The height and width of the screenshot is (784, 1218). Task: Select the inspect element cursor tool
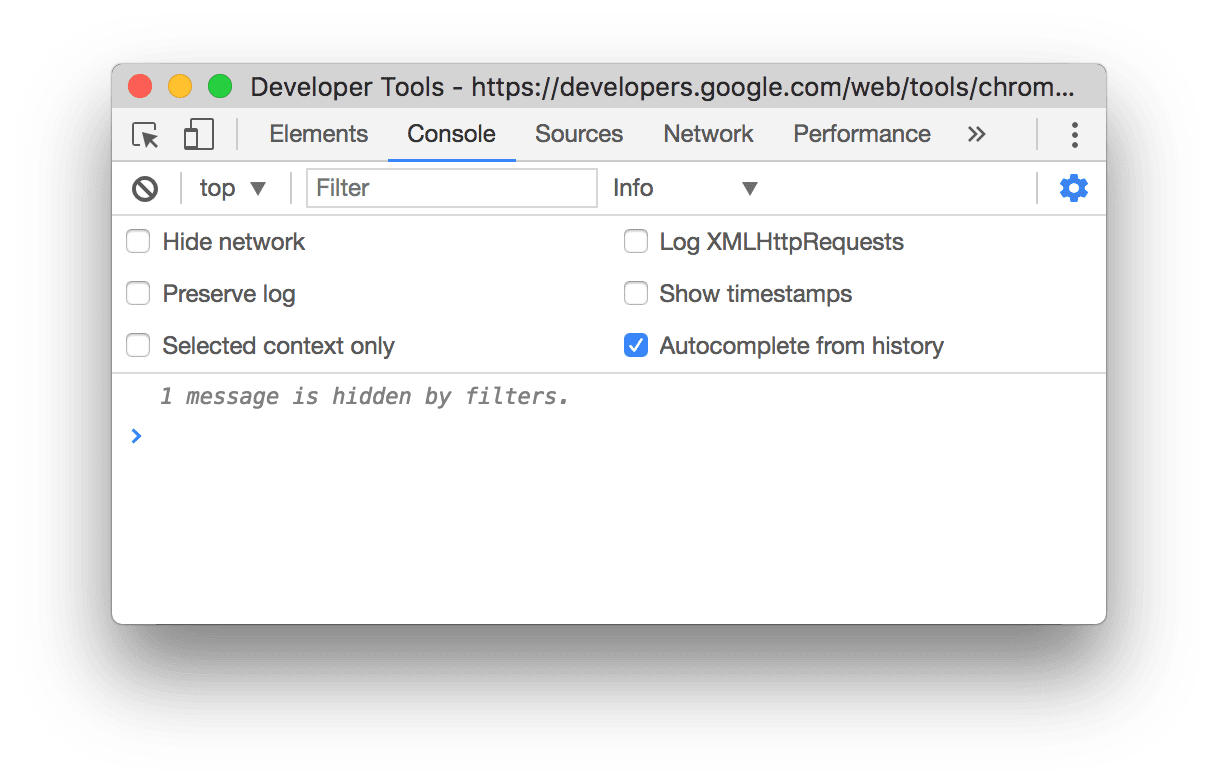point(146,135)
